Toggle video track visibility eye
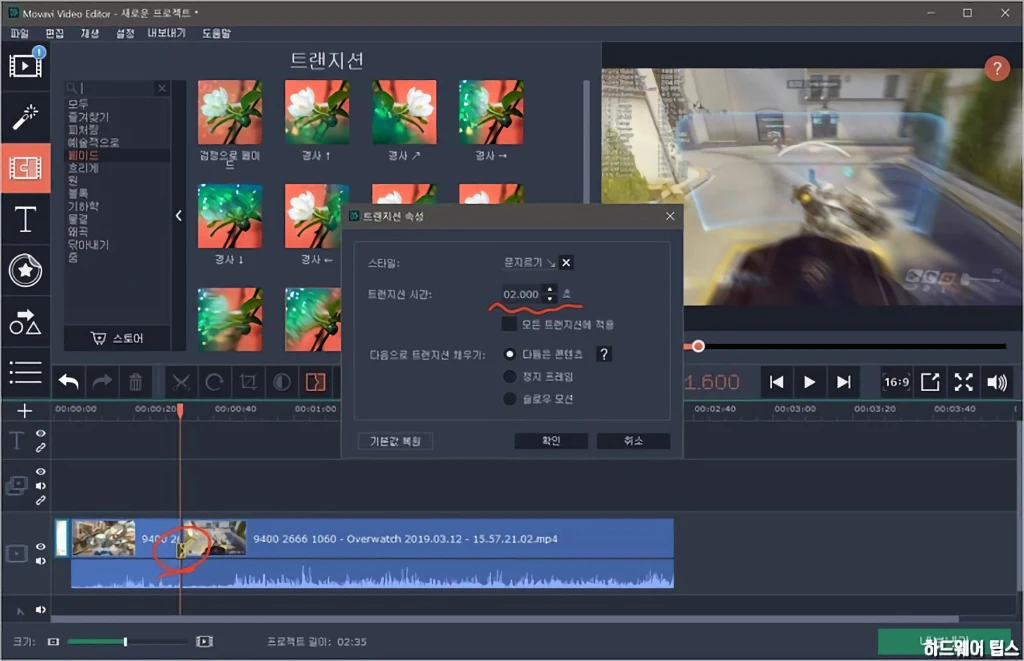The height and width of the screenshot is (661, 1024). [x=40, y=547]
